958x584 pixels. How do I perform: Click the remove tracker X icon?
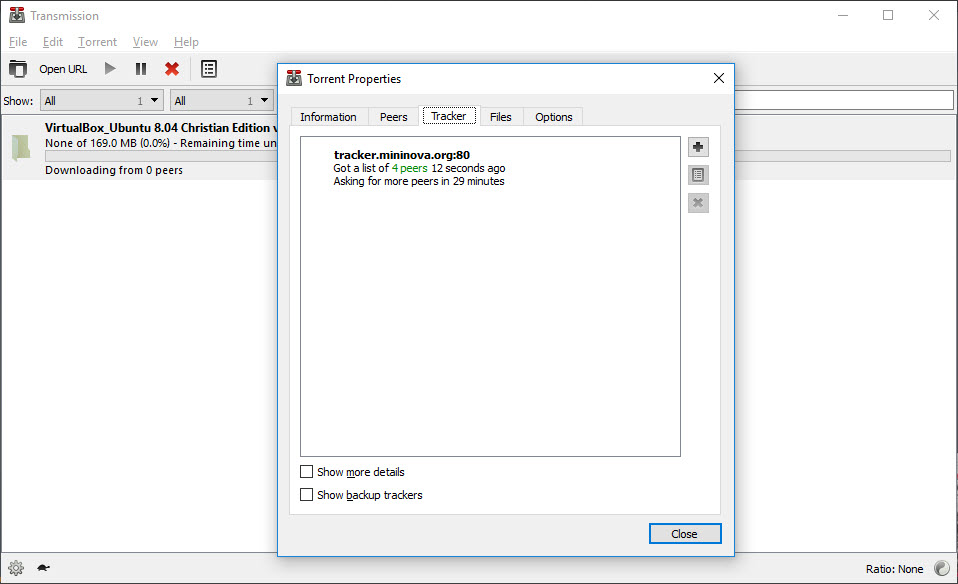698,203
